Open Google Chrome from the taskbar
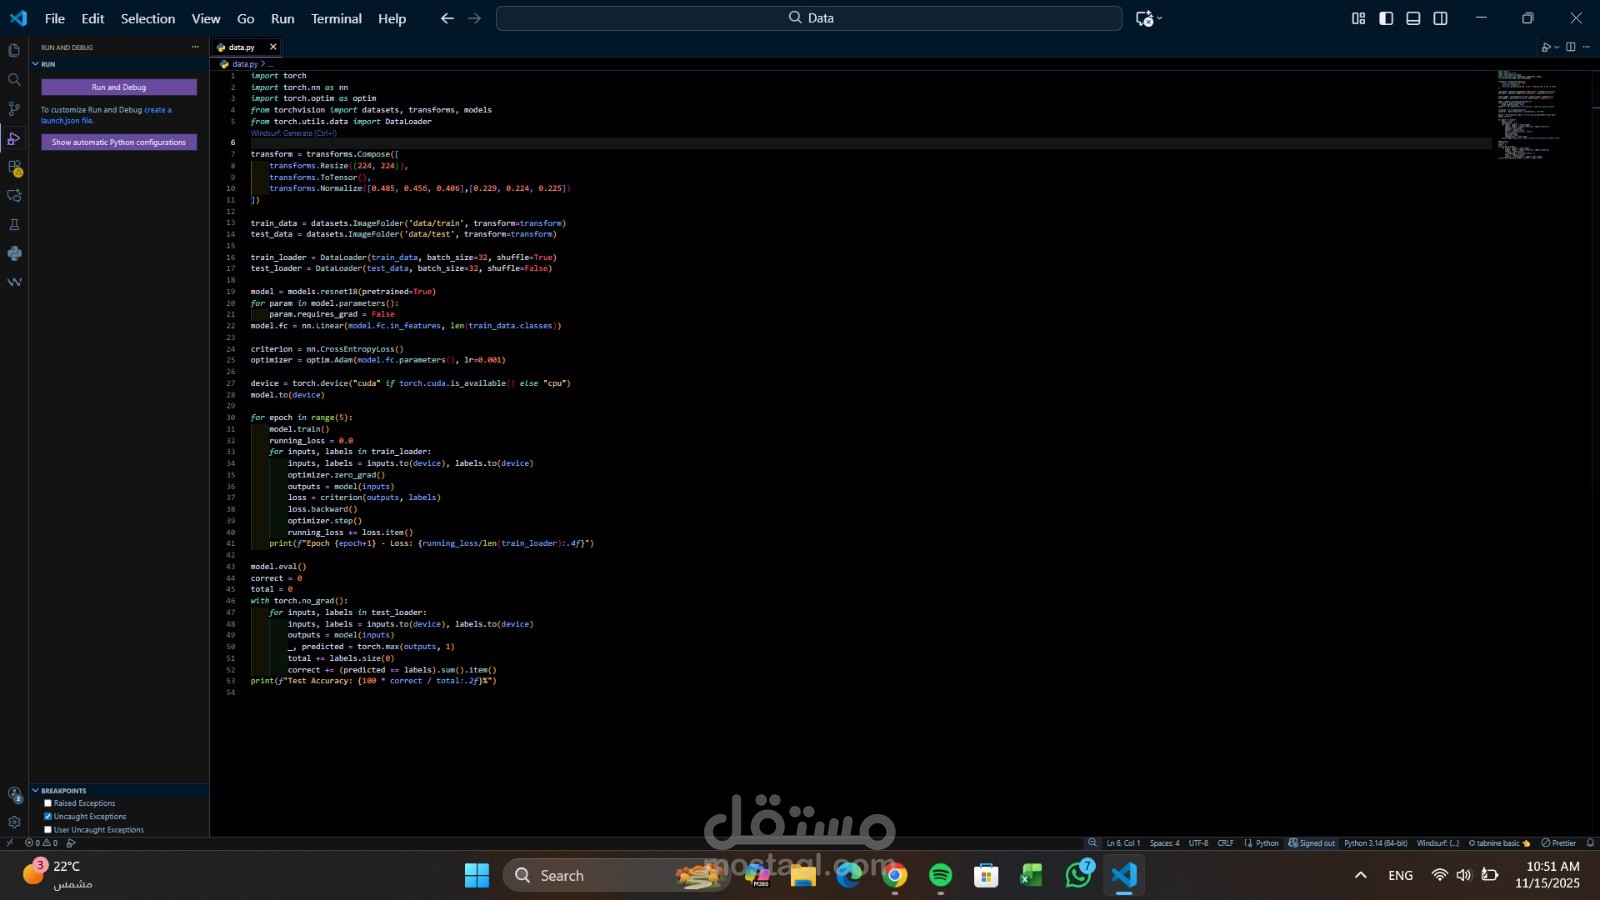The image size is (1600, 900). [x=895, y=875]
